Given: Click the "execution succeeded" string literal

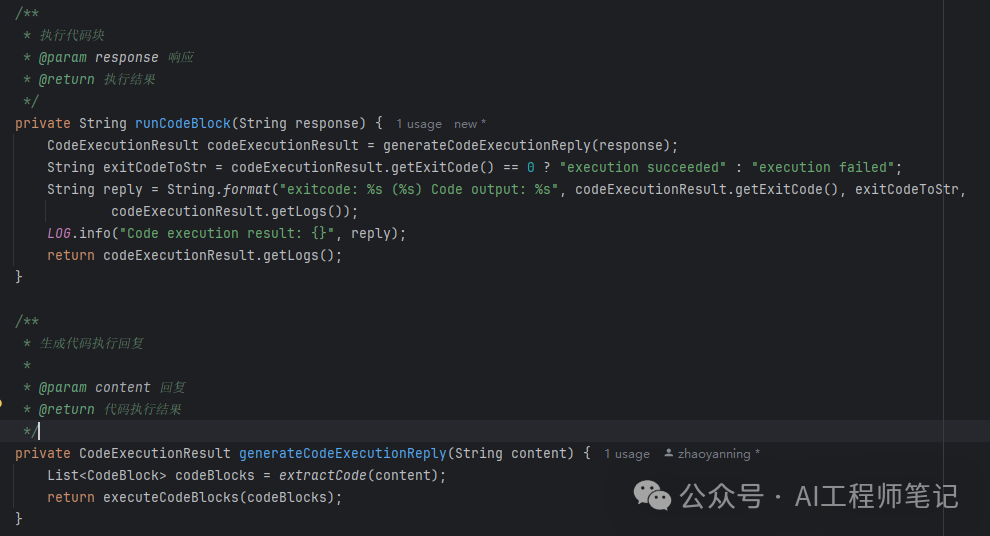Looking at the screenshot, I should point(646,167).
